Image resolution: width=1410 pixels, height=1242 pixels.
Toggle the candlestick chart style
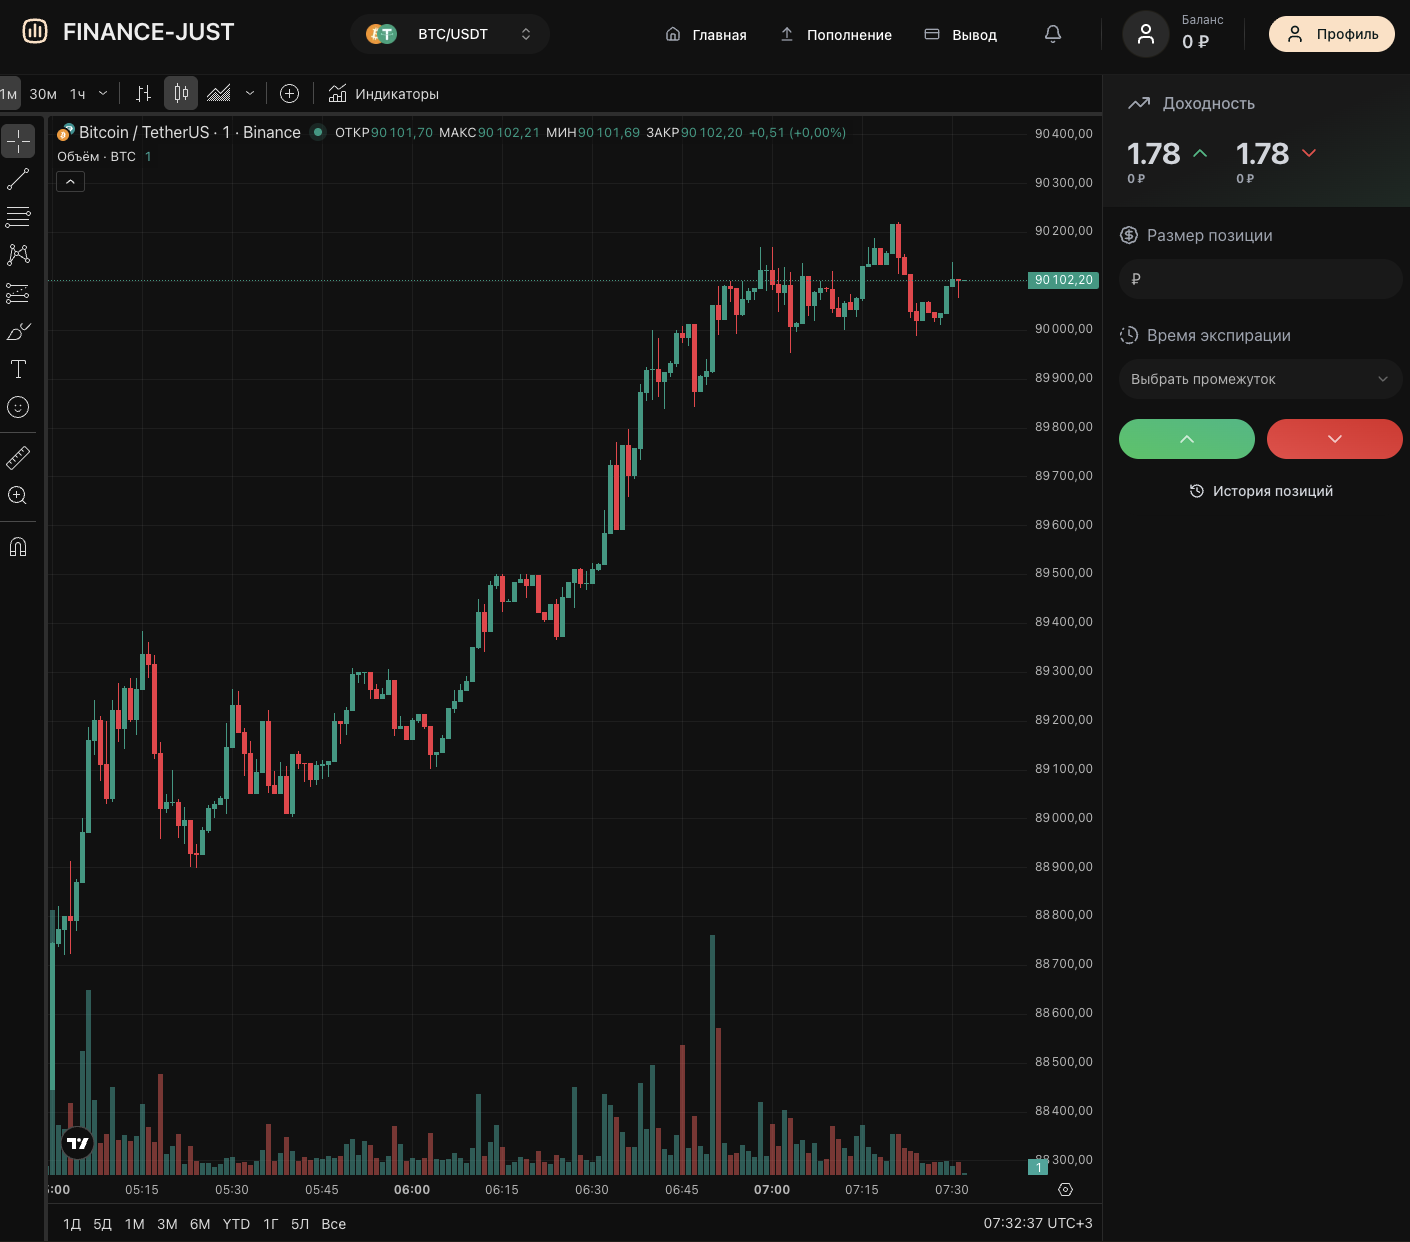[181, 94]
